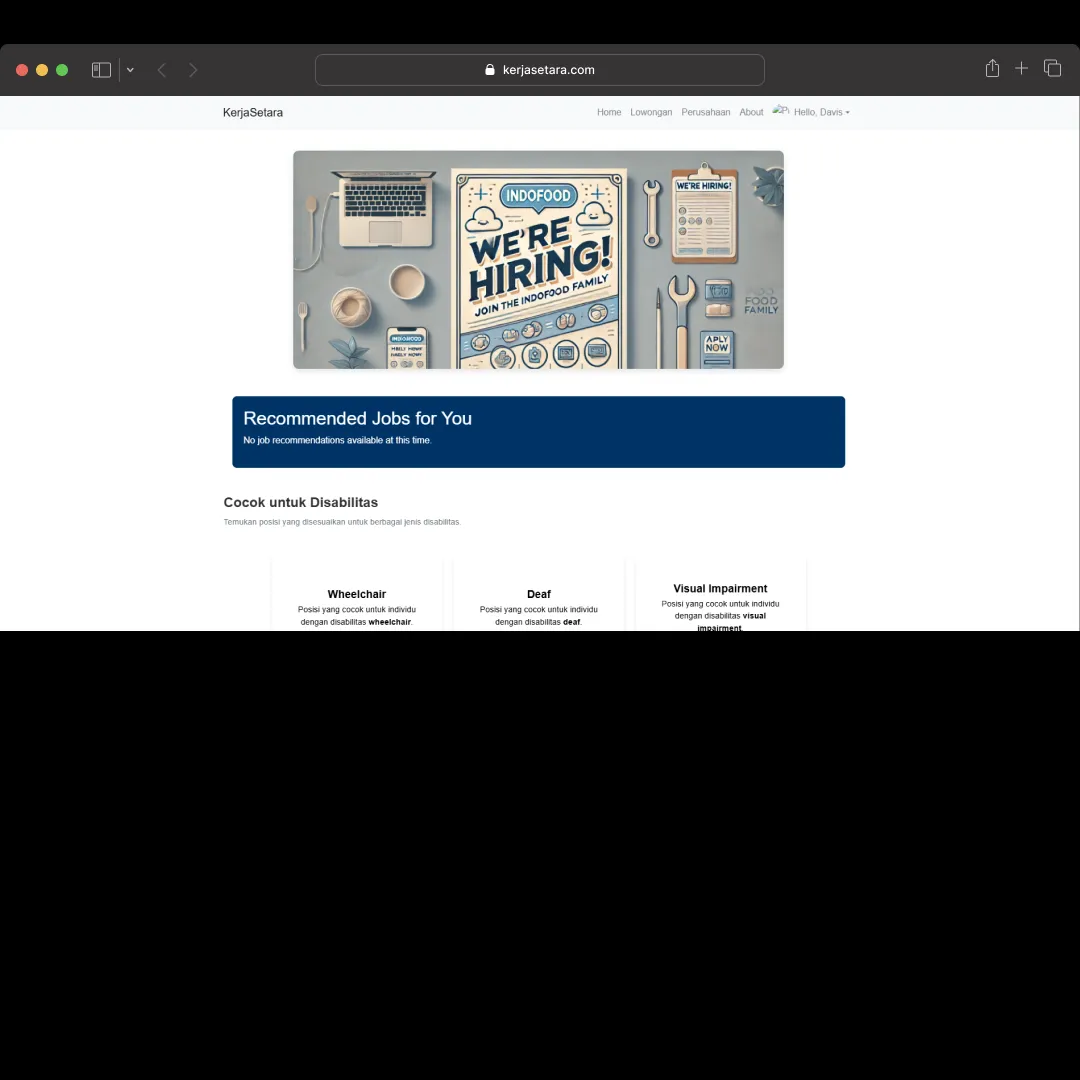The width and height of the screenshot is (1080, 1080).
Task: Open the sidebar options dropdown chevron
Action: [130, 70]
